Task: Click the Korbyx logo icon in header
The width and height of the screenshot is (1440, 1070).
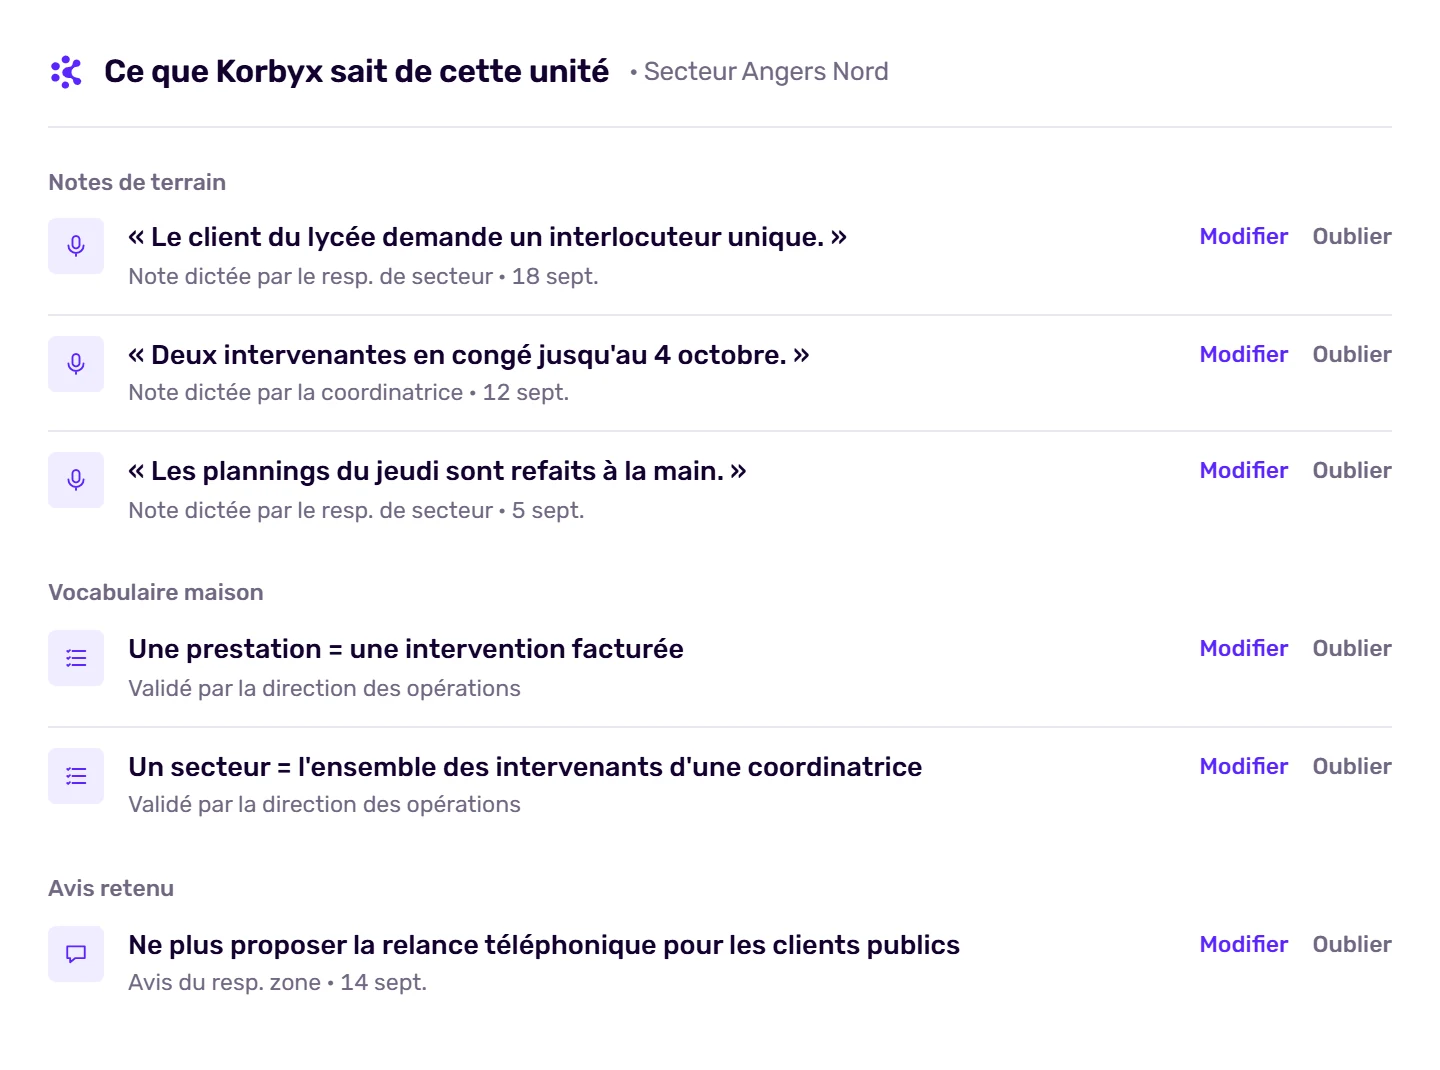Action: click(x=66, y=72)
